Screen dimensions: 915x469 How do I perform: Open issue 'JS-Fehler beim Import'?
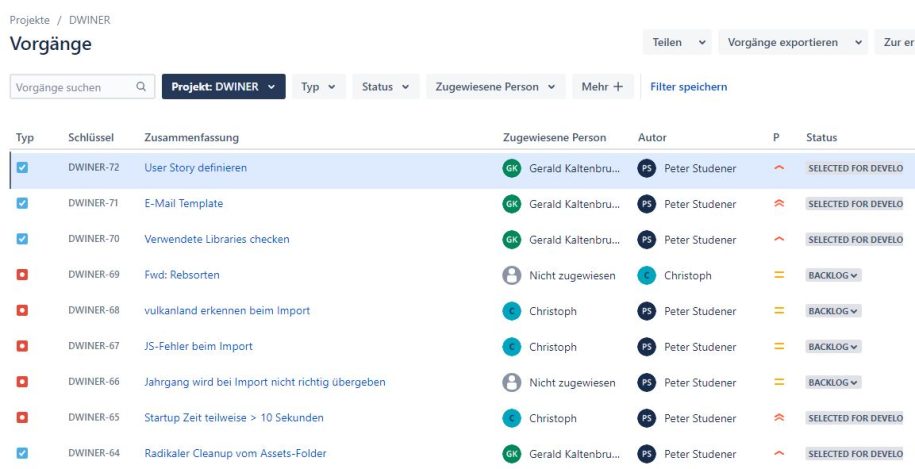198,346
